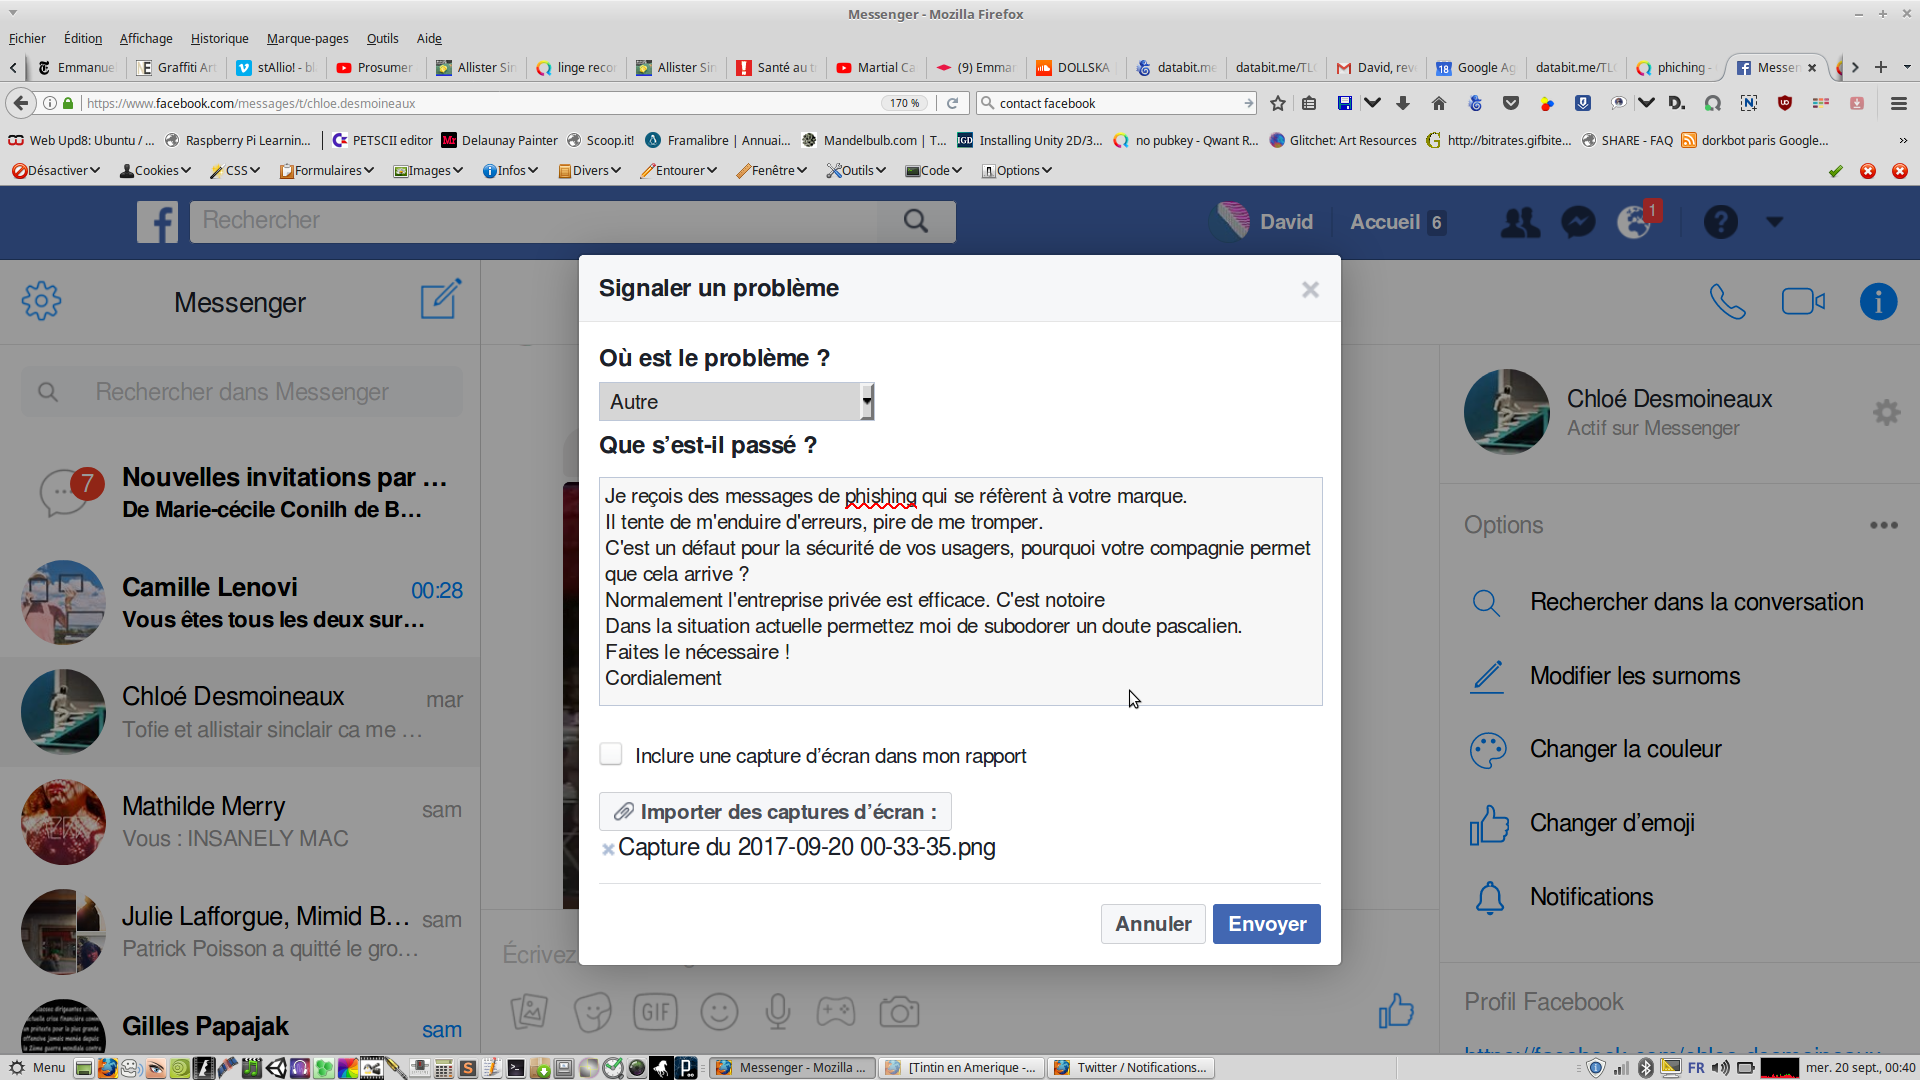This screenshot has height=1080, width=1920.
Task: Expand the Facebook account menu arrow
Action: coord(1774,222)
